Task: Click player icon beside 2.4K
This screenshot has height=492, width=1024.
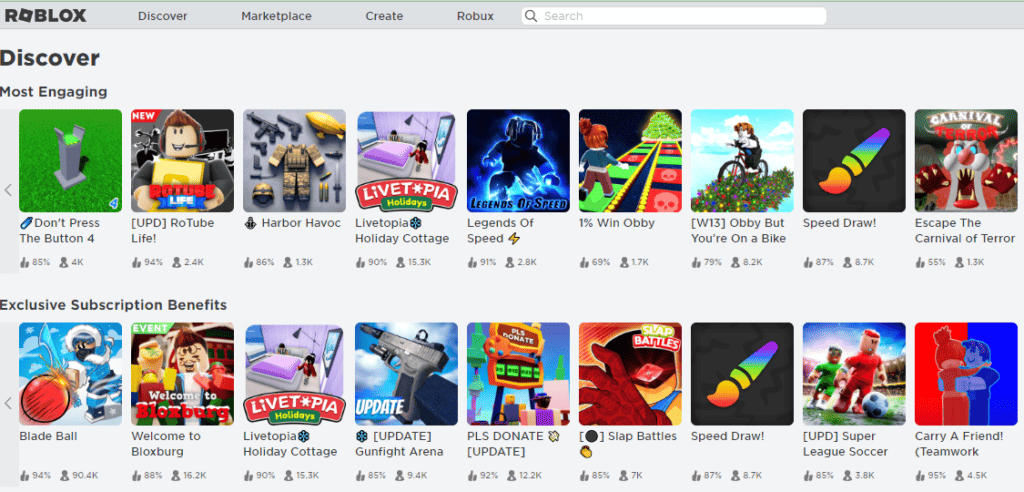Action: pyautogui.click(x=176, y=263)
